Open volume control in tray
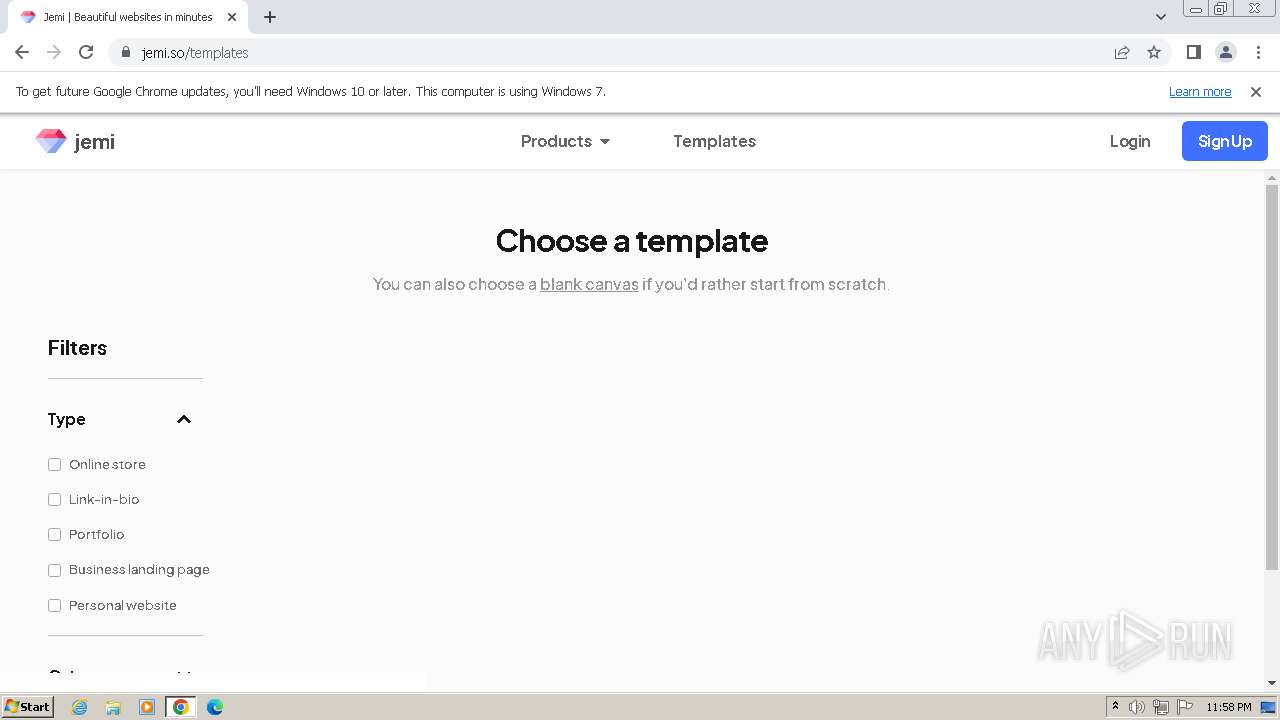 click(x=1137, y=707)
